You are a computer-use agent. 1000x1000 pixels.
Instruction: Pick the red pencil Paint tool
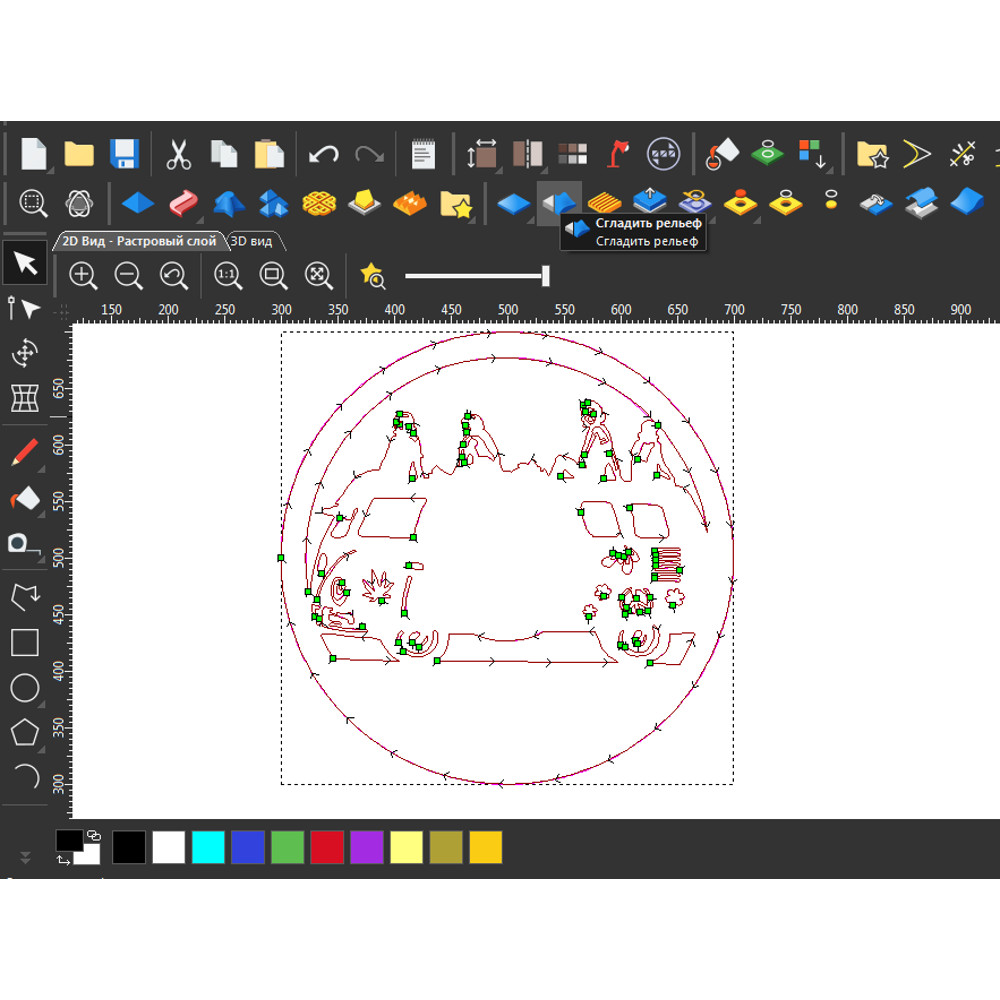point(24,451)
